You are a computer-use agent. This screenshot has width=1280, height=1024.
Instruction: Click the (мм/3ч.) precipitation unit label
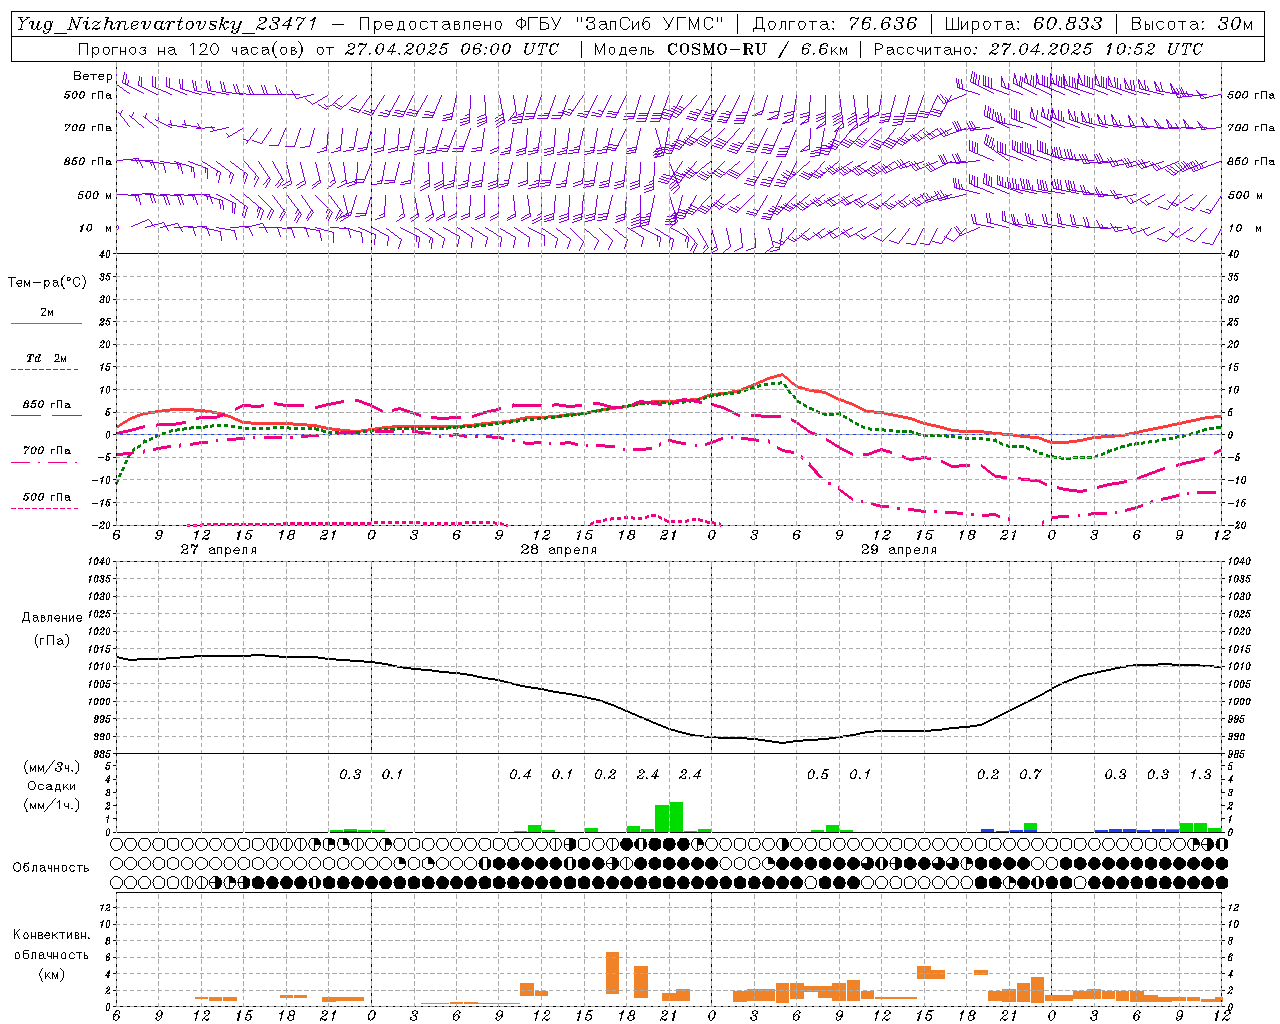coord(51,767)
